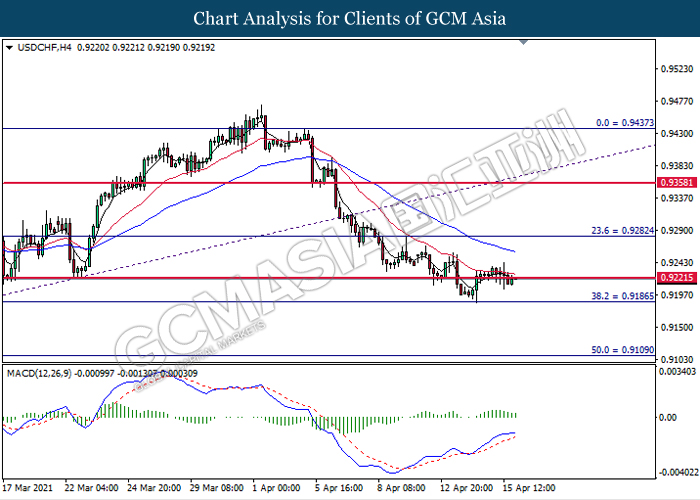Click the 0.92430 price scale value

click(677, 262)
